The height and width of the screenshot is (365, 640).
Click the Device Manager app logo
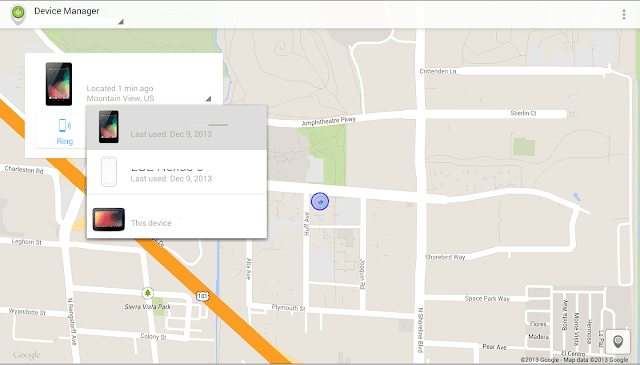18,13
